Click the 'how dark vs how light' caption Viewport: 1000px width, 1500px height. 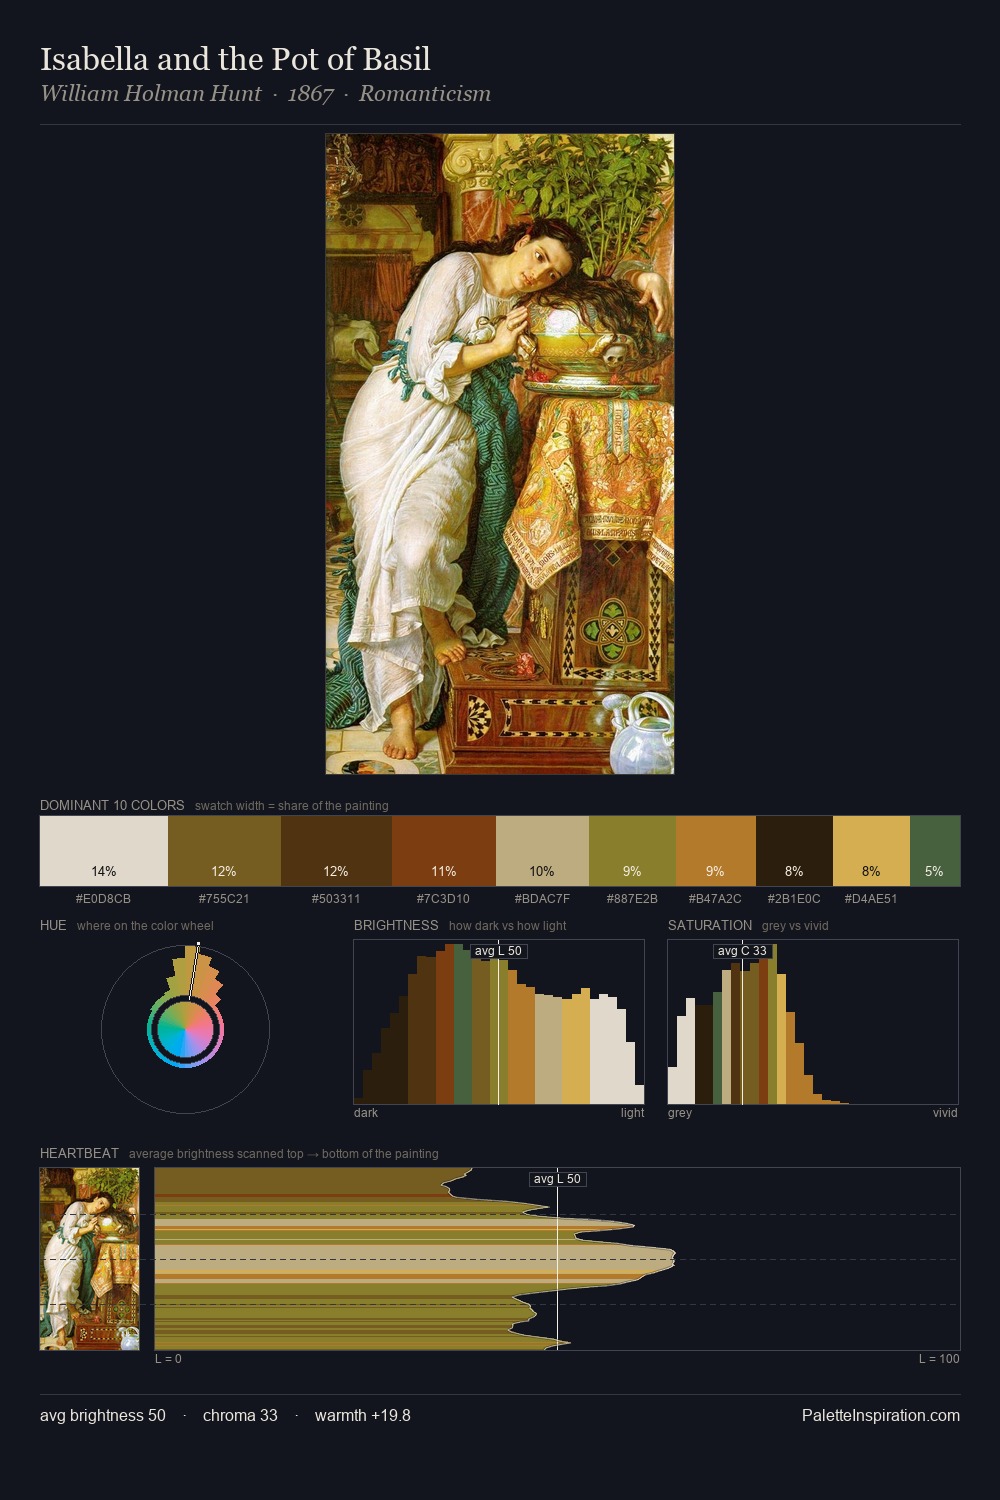click(x=508, y=926)
